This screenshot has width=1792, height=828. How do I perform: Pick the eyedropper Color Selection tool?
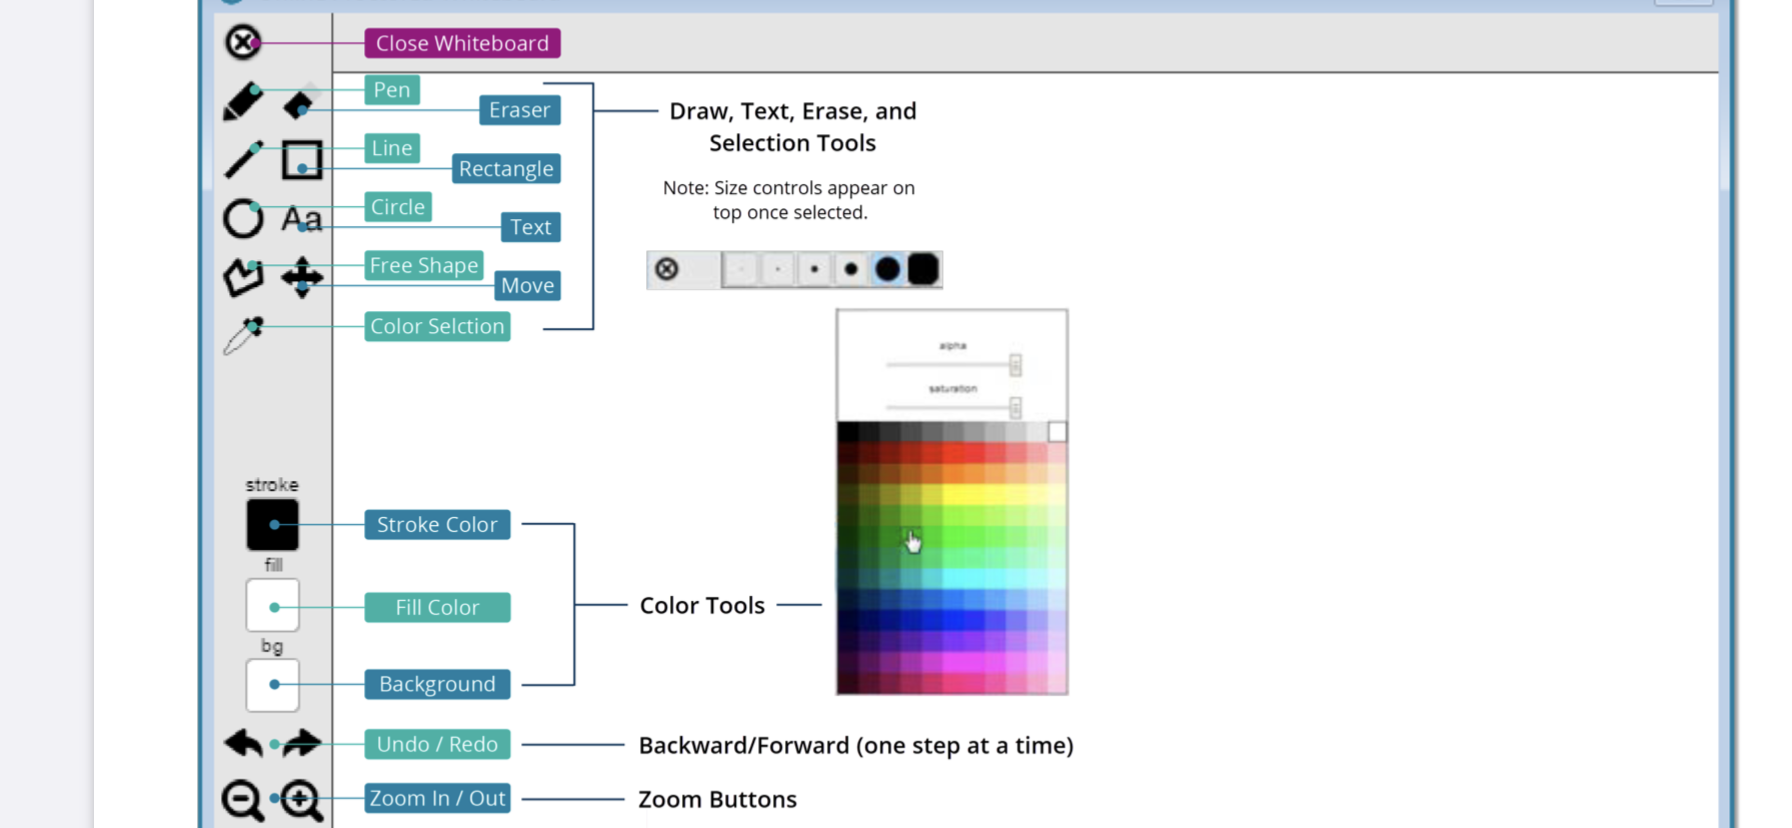tap(242, 336)
